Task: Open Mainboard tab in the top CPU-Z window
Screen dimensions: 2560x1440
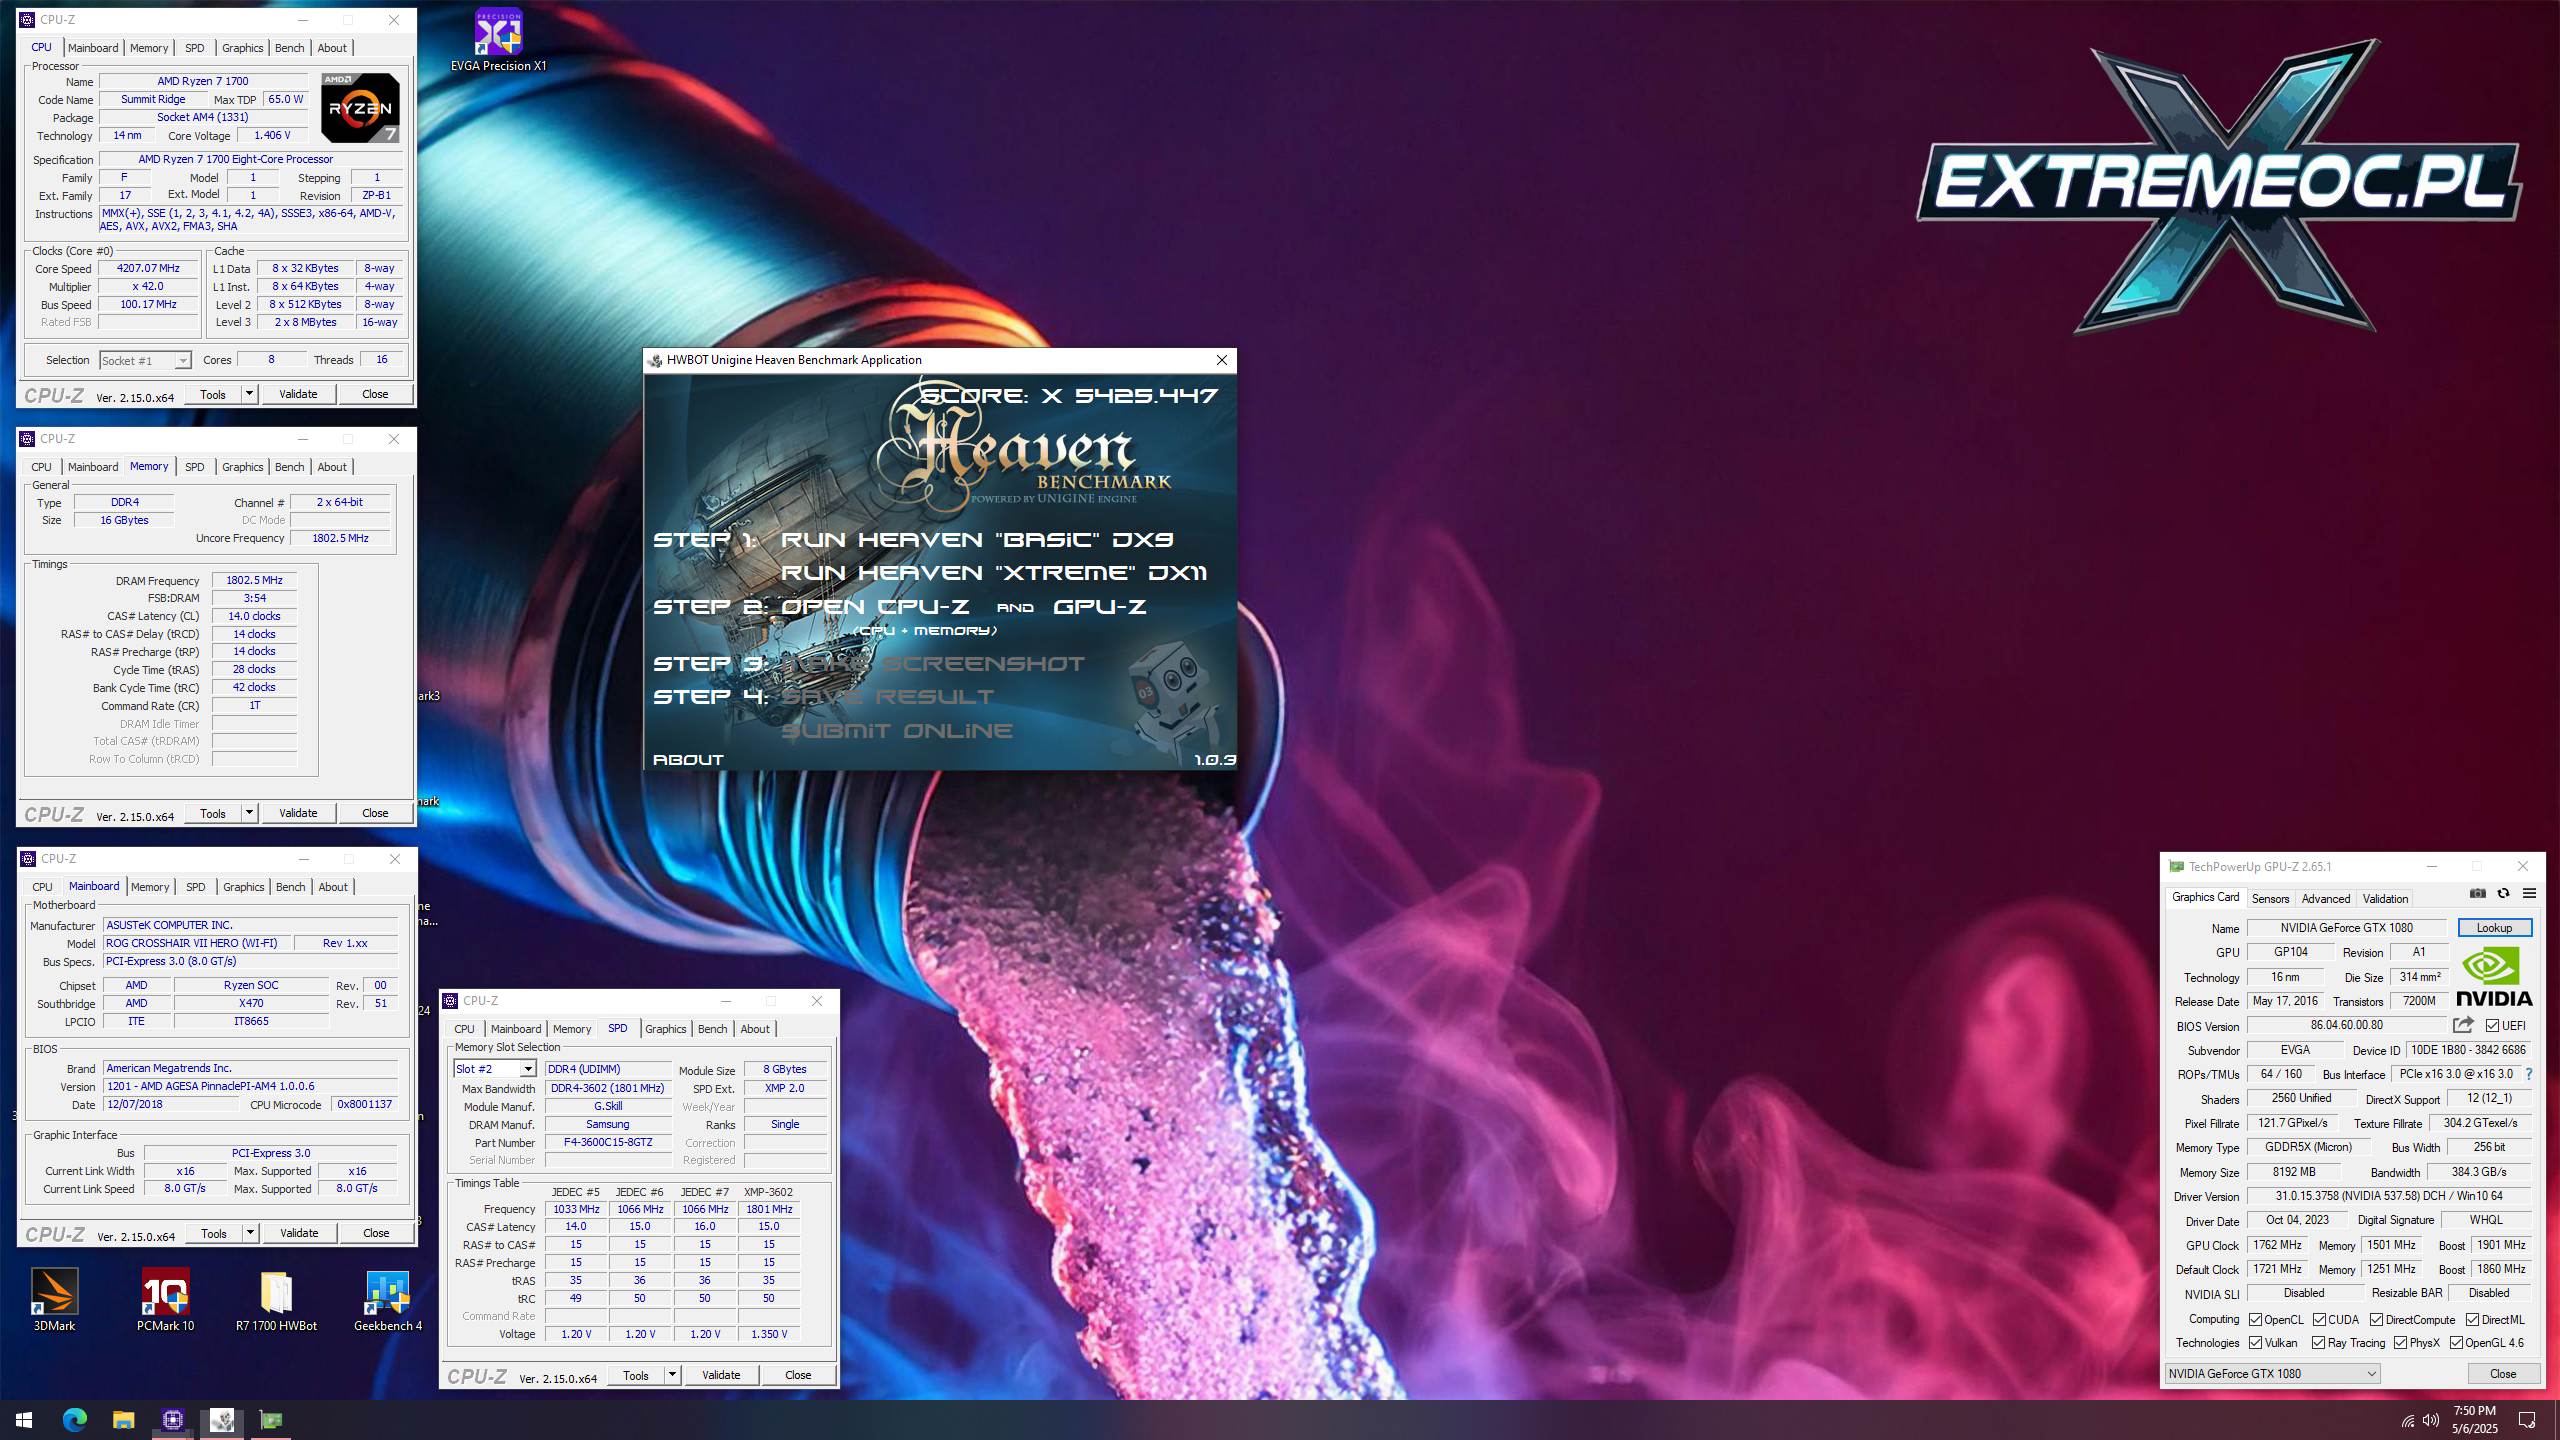Action: coord(93,48)
